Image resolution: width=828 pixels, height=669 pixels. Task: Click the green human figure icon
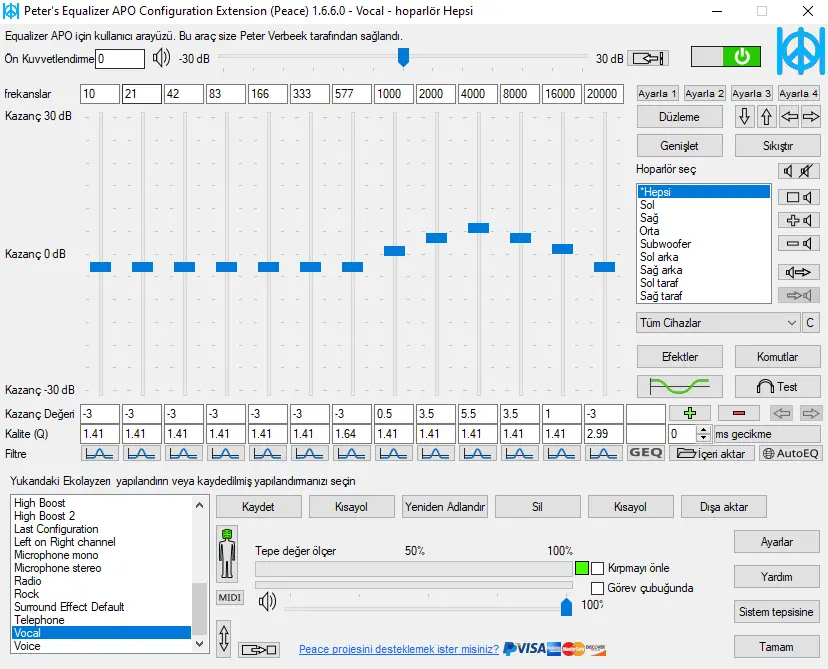coord(227,554)
